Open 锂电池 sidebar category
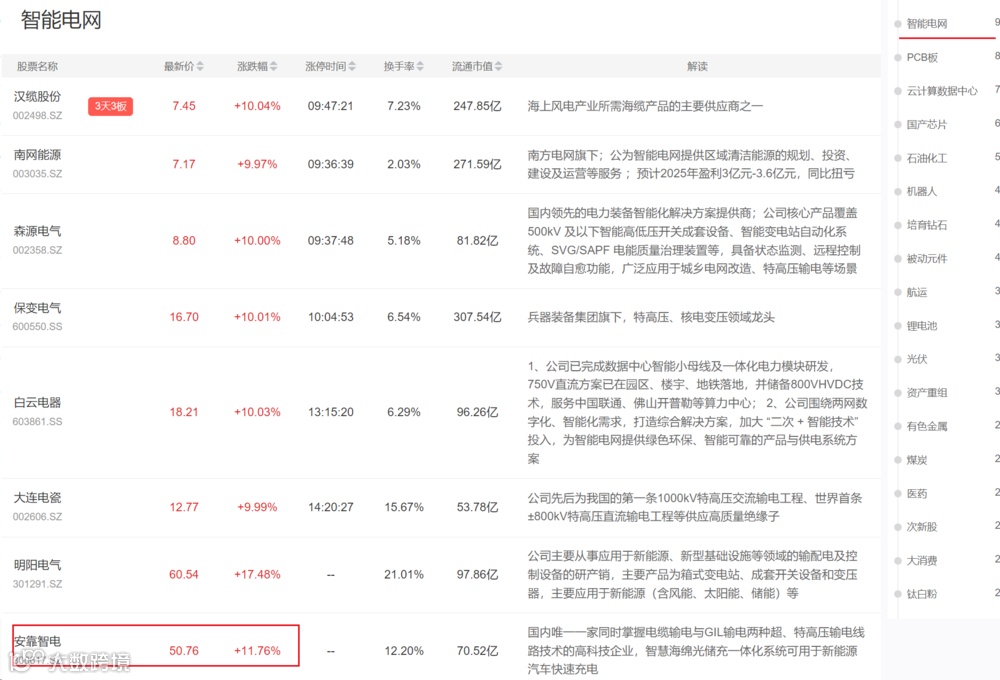 tap(922, 326)
